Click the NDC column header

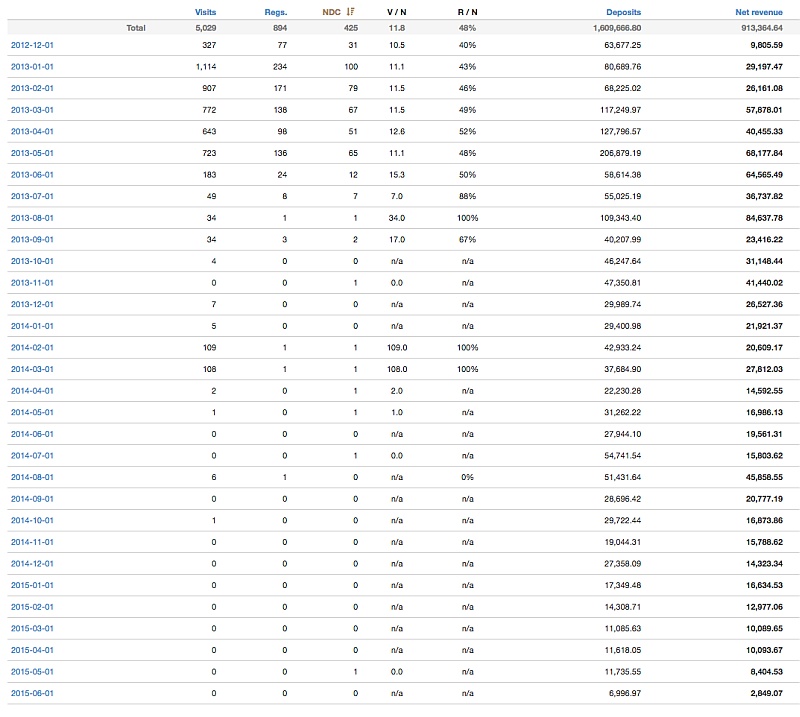tap(331, 12)
